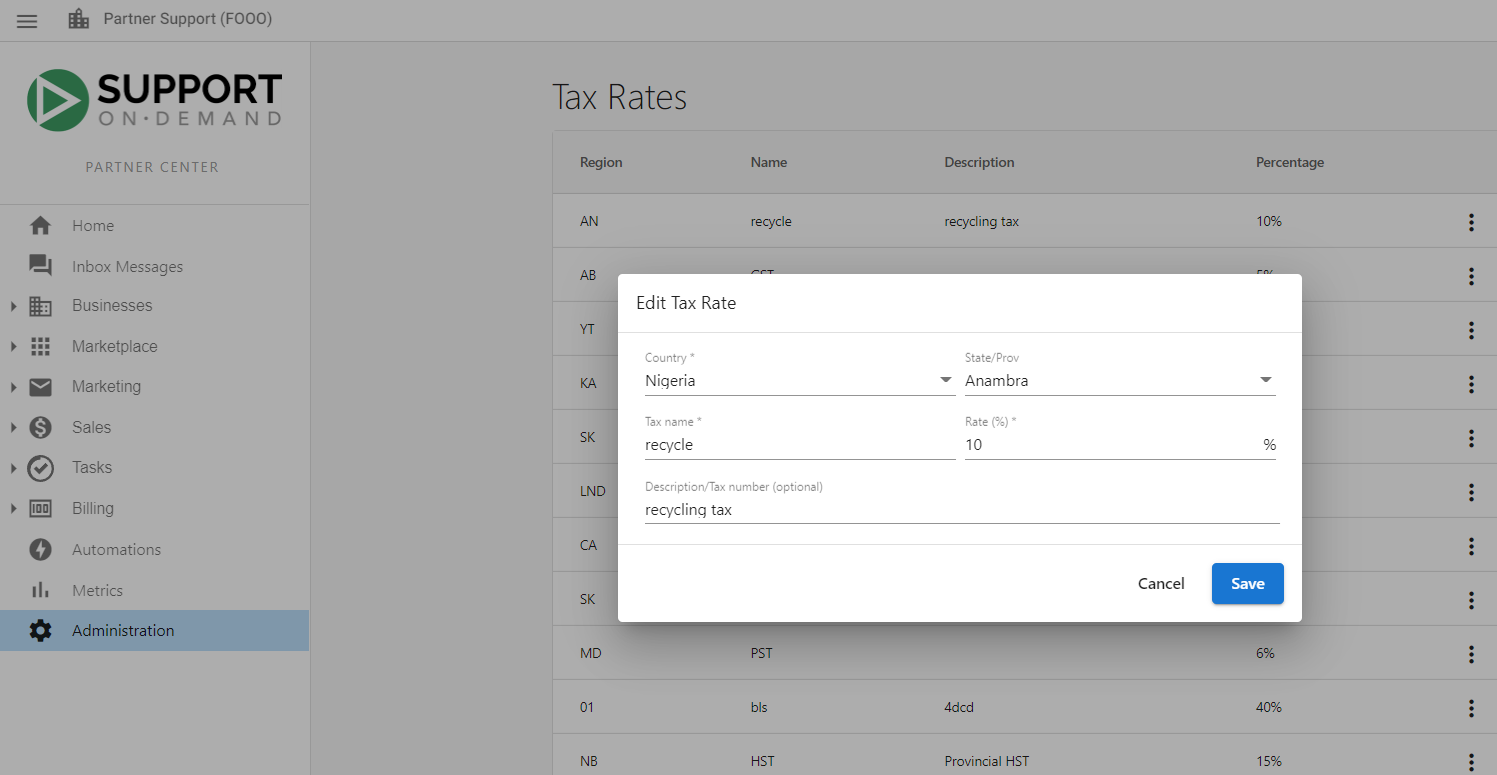Open more options for recycle tax row
The height and width of the screenshot is (775, 1497).
point(1471,222)
